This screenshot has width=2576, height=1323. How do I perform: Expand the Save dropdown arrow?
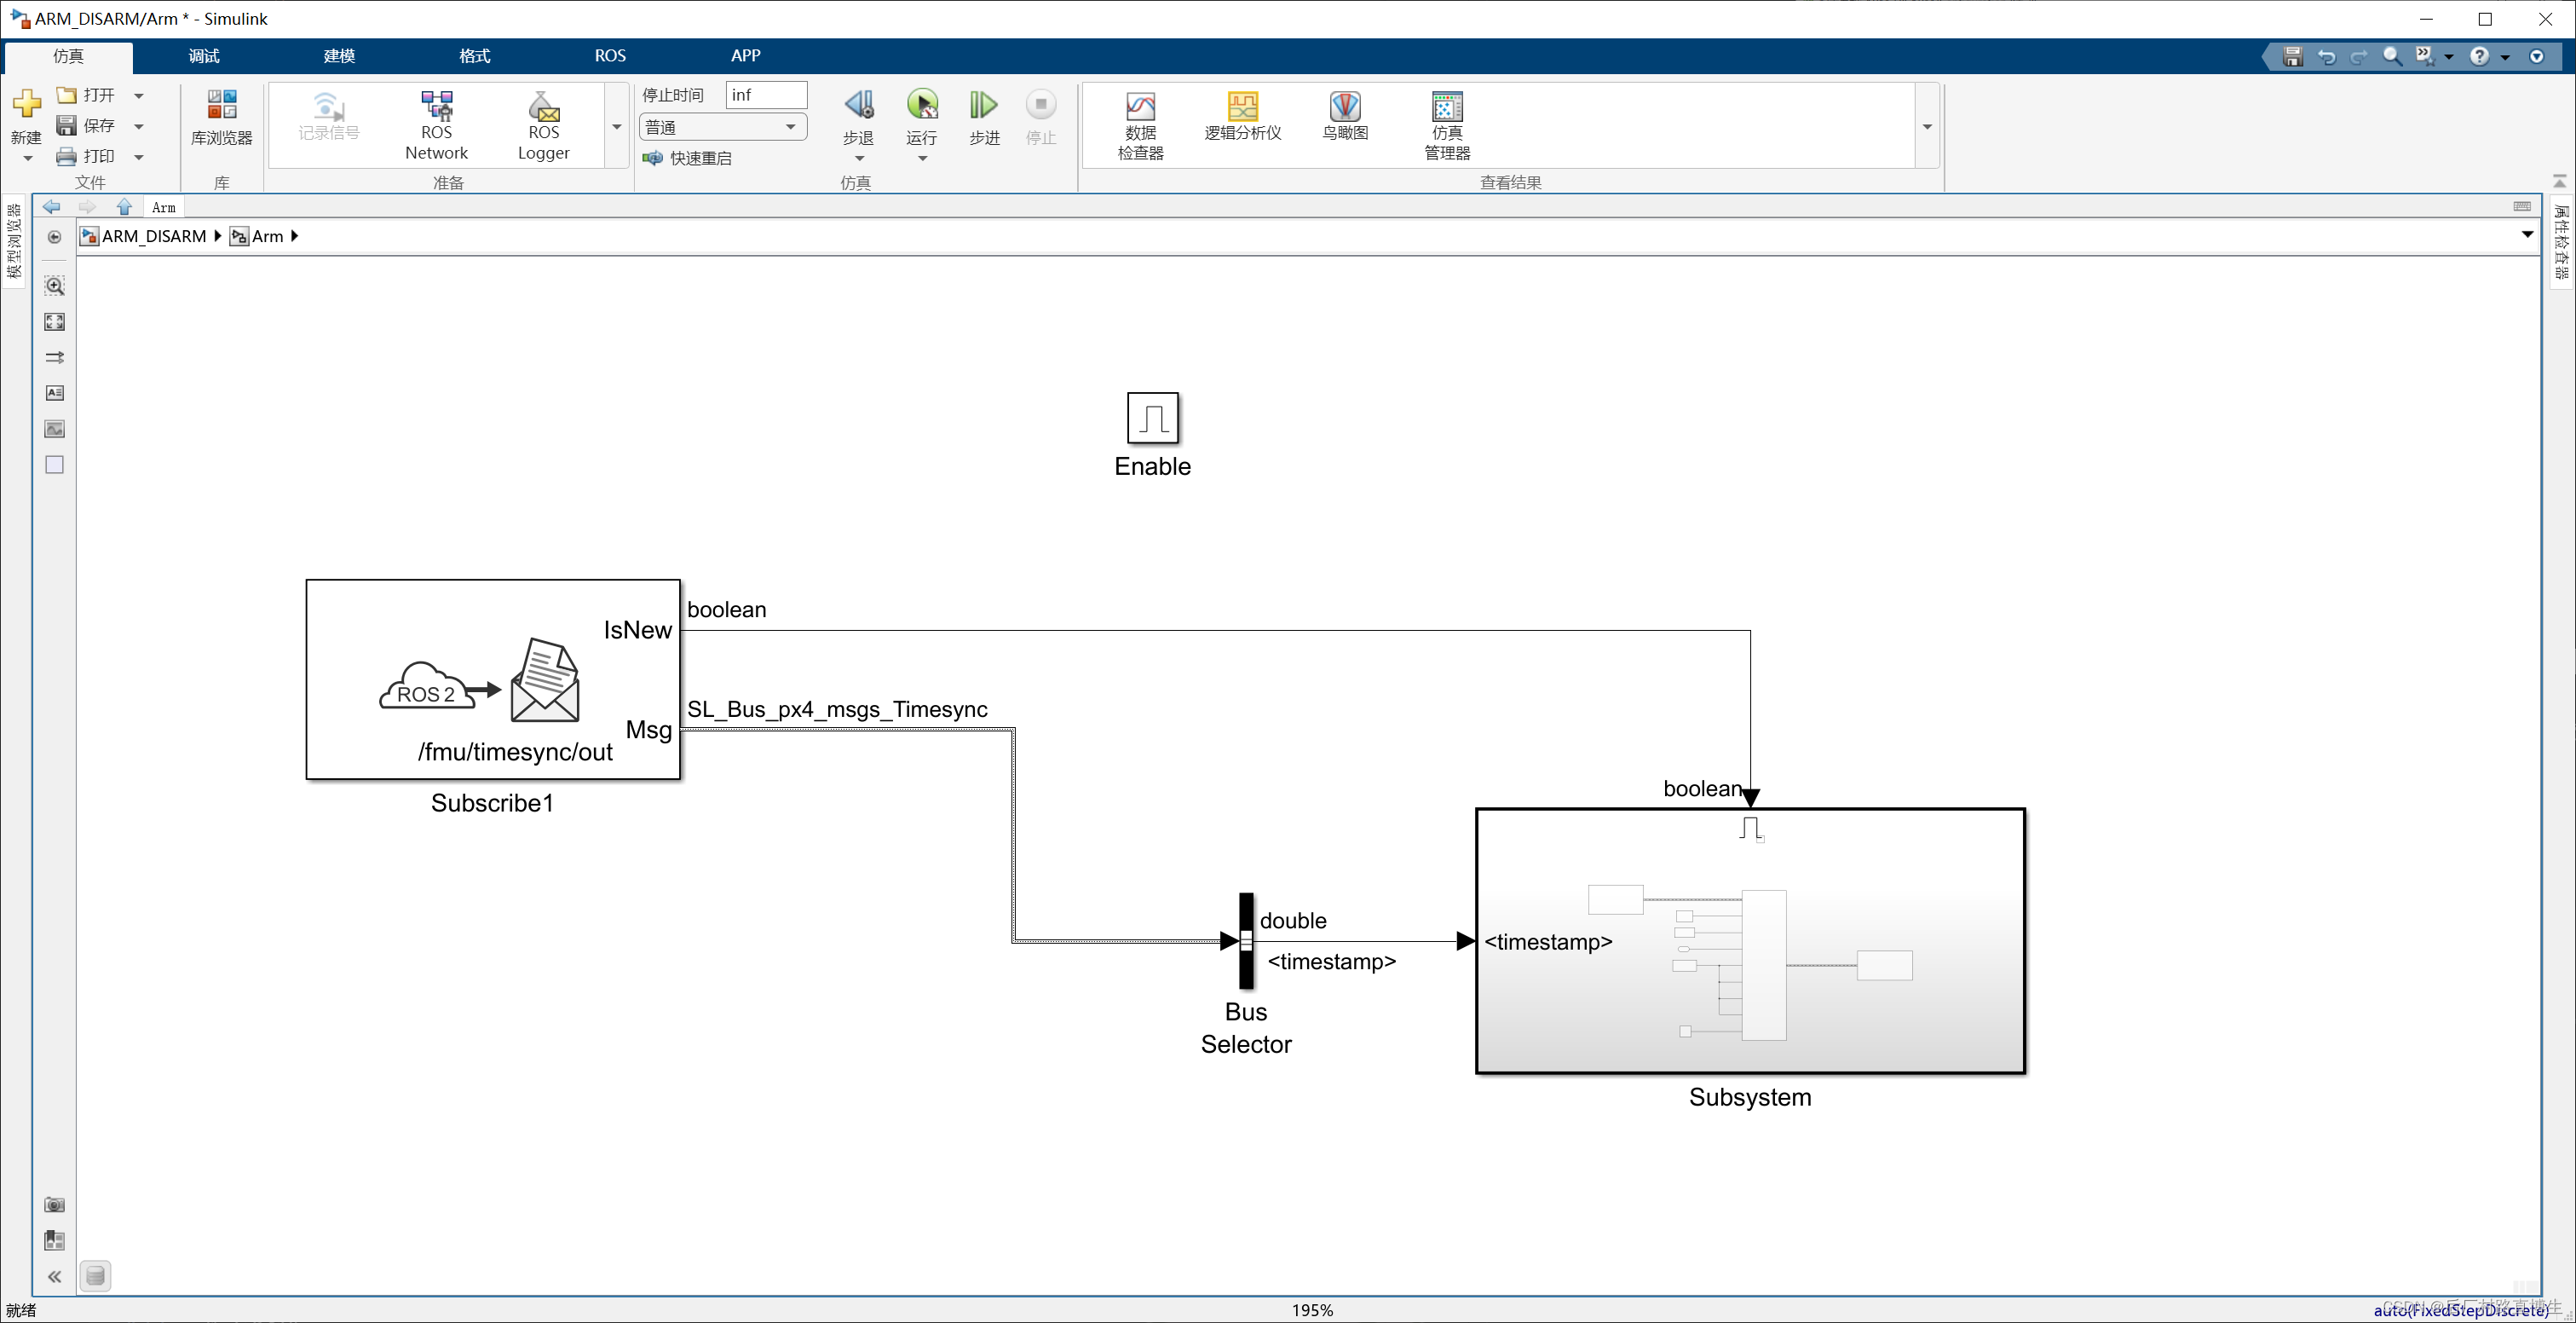point(139,127)
